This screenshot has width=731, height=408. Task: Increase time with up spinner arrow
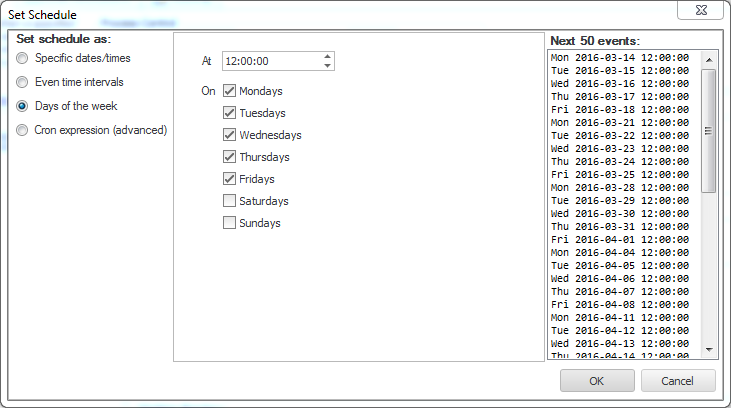click(x=327, y=56)
